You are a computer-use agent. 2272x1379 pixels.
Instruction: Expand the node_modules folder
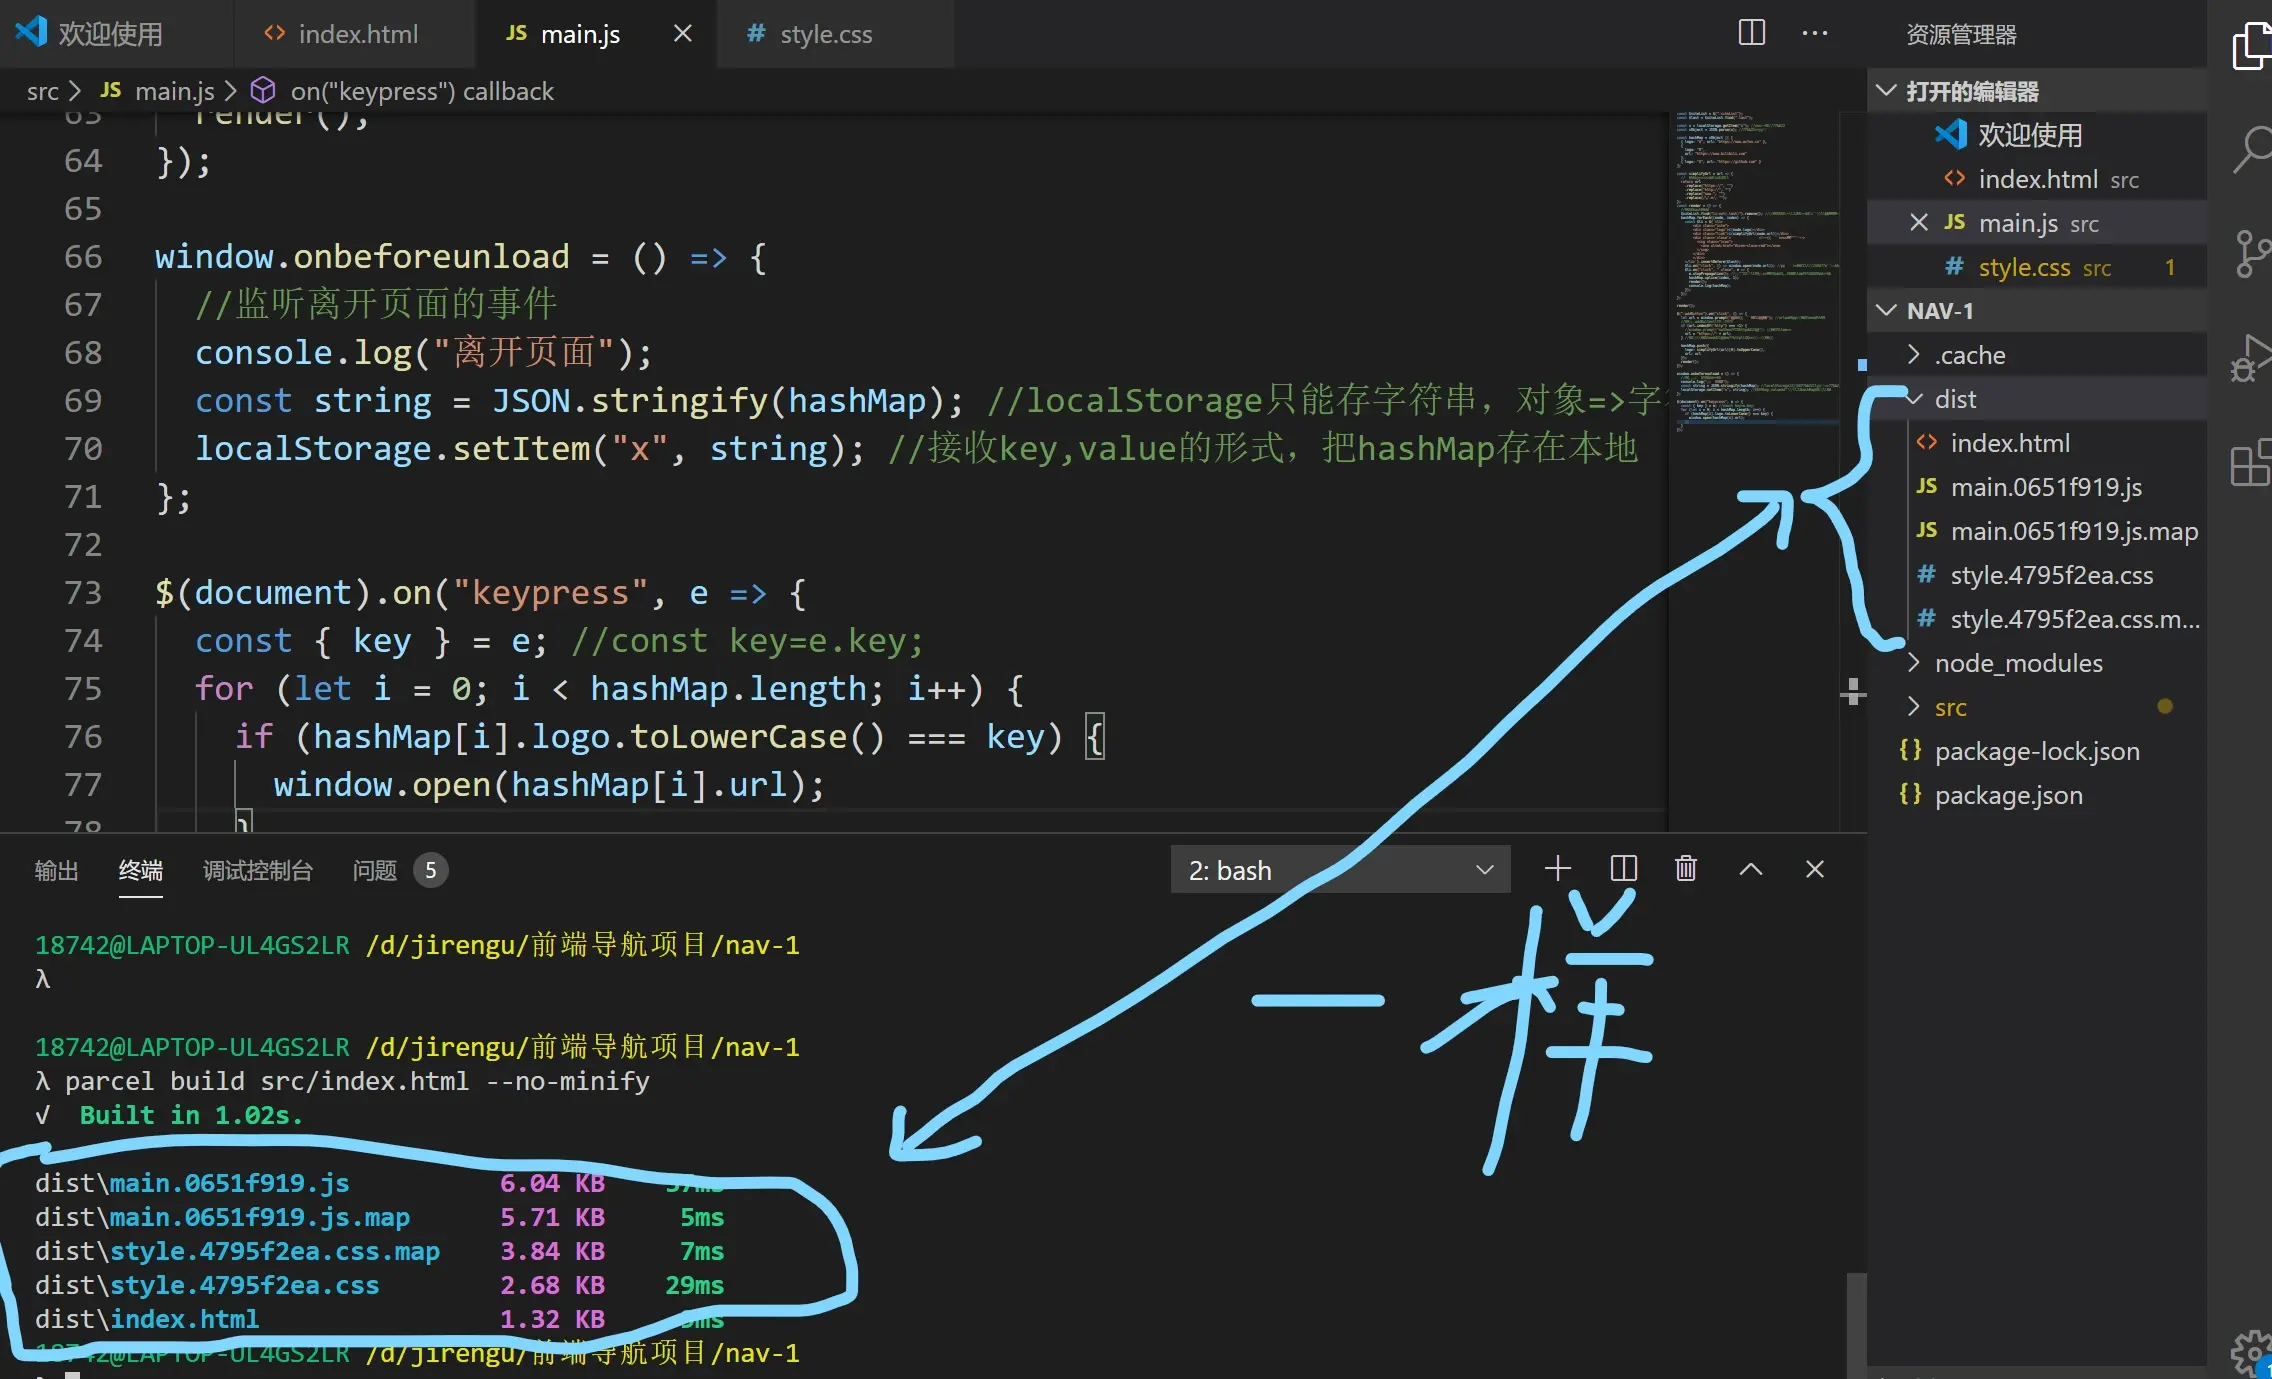click(x=2018, y=663)
